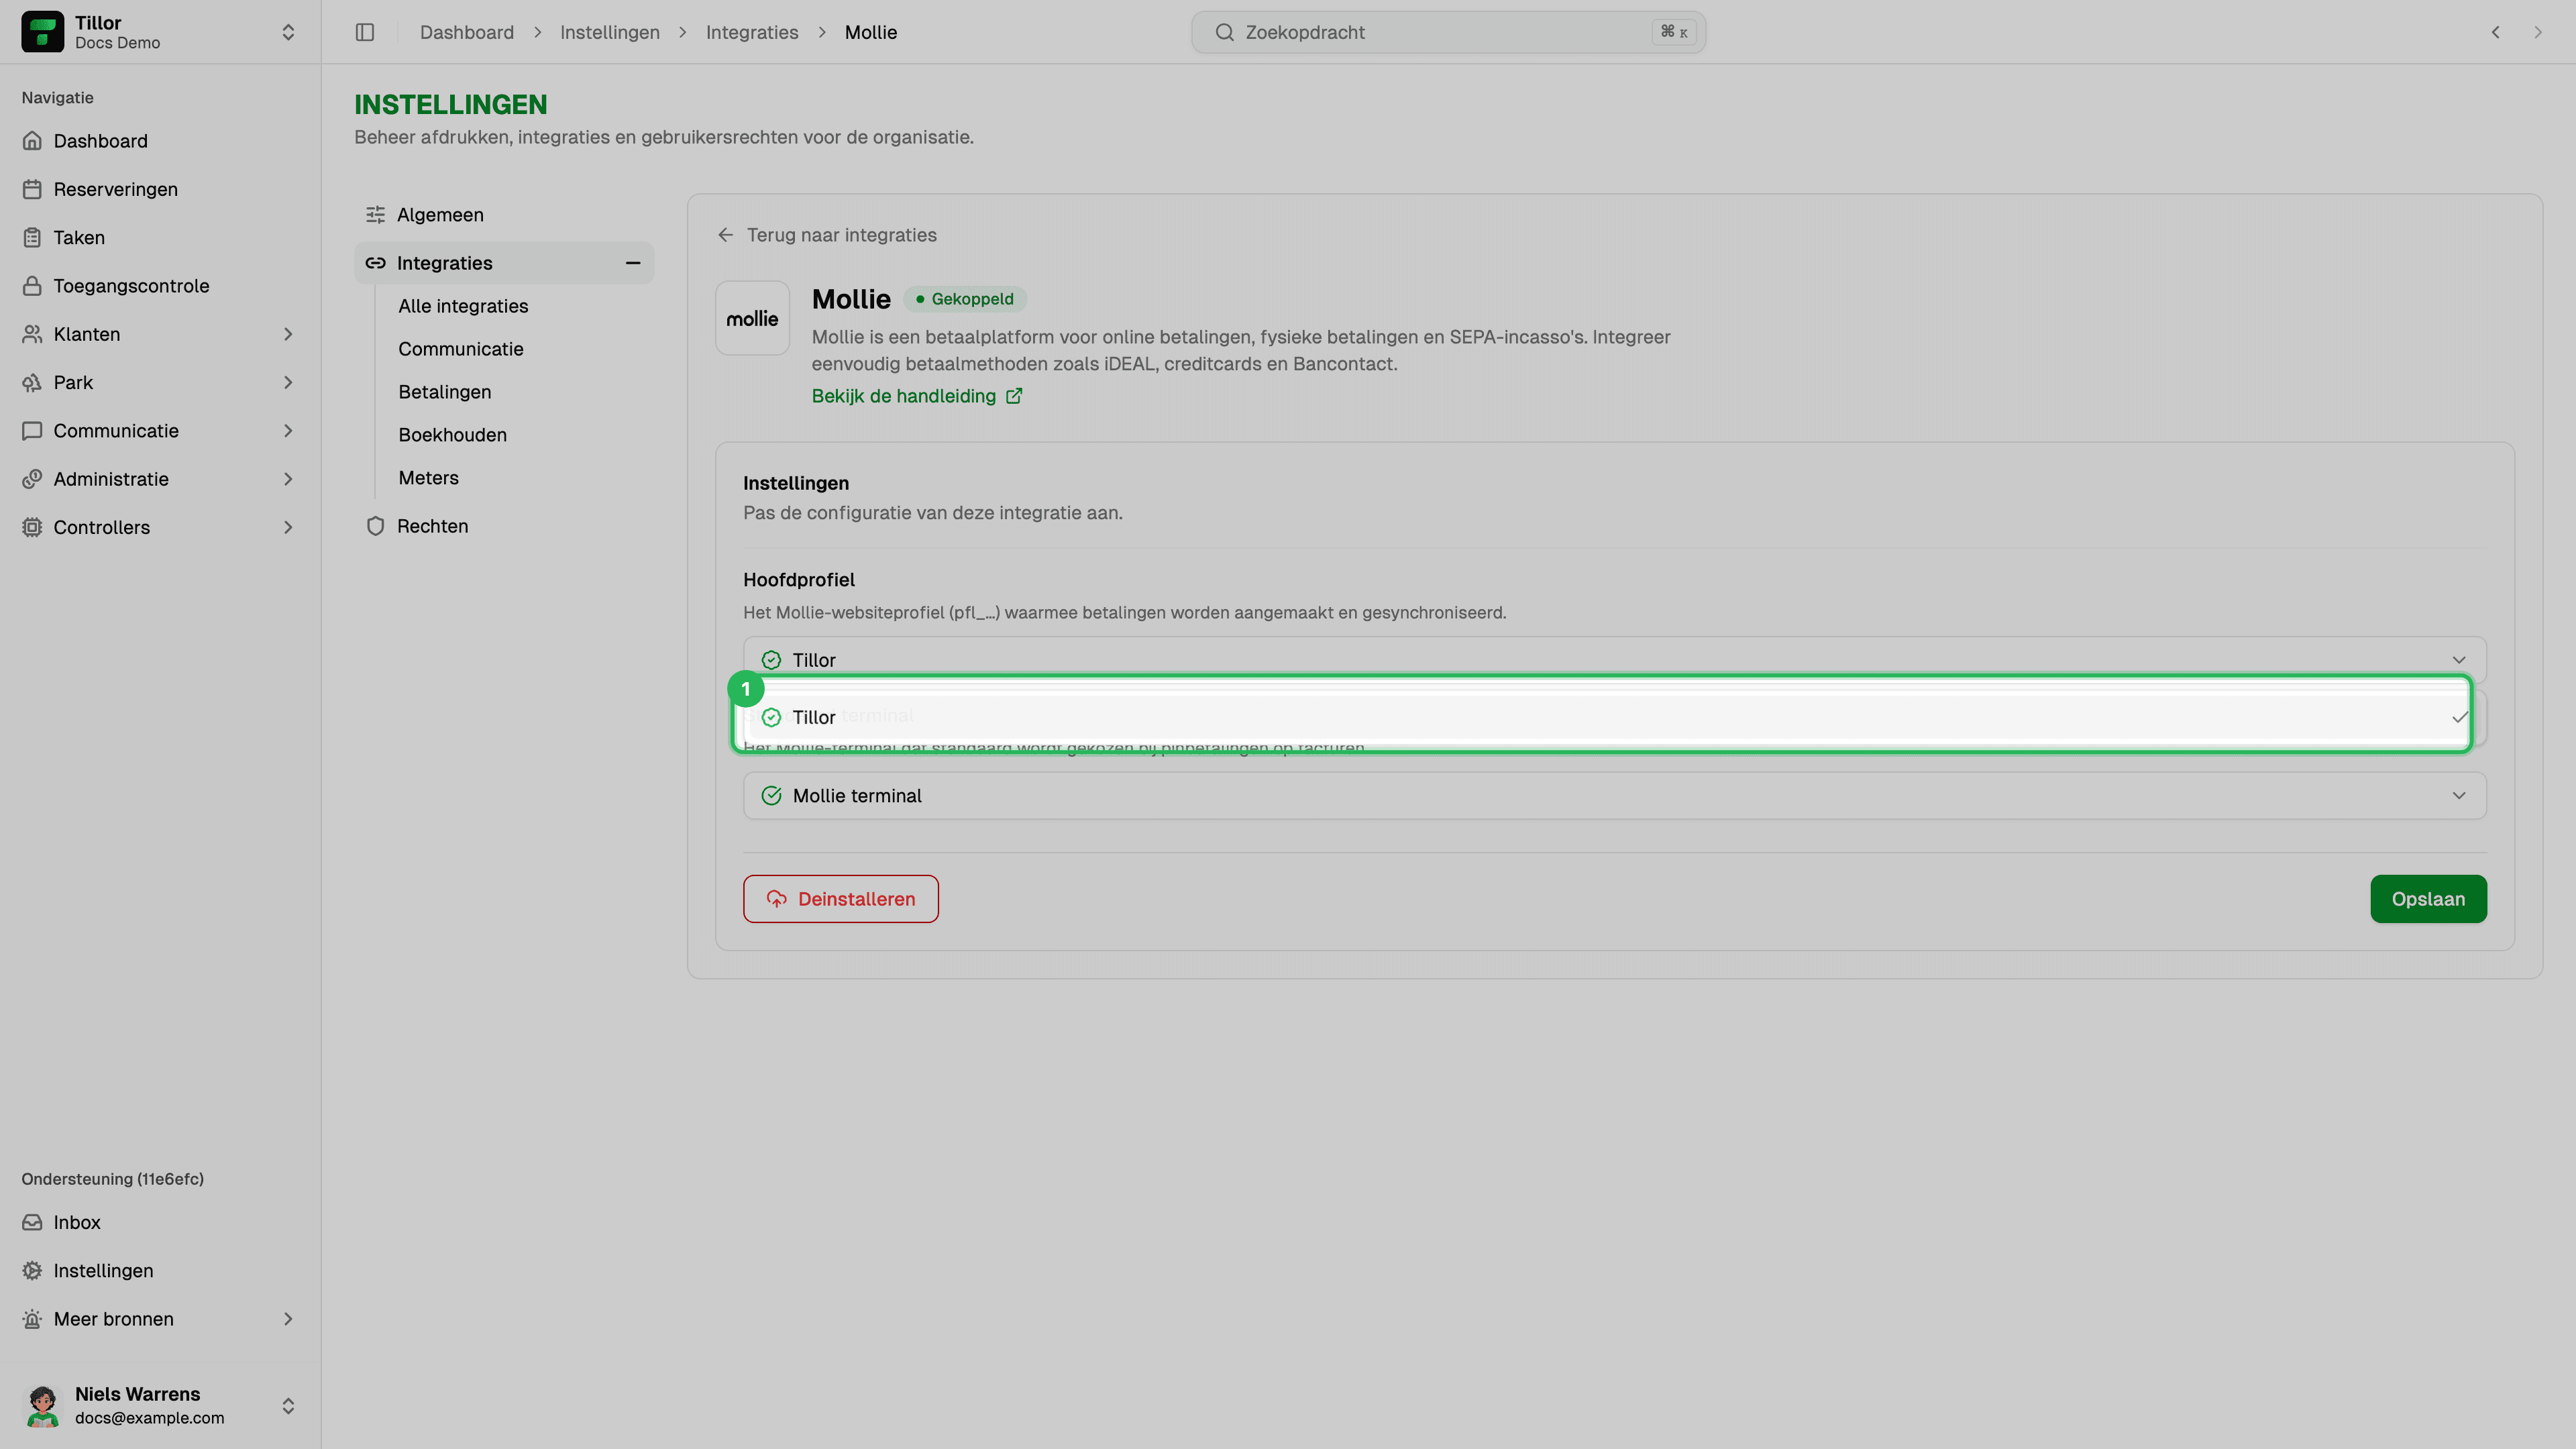Go to Integraties breadcrumb
This screenshot has height=1449, width=2576.
pos(752,32)
